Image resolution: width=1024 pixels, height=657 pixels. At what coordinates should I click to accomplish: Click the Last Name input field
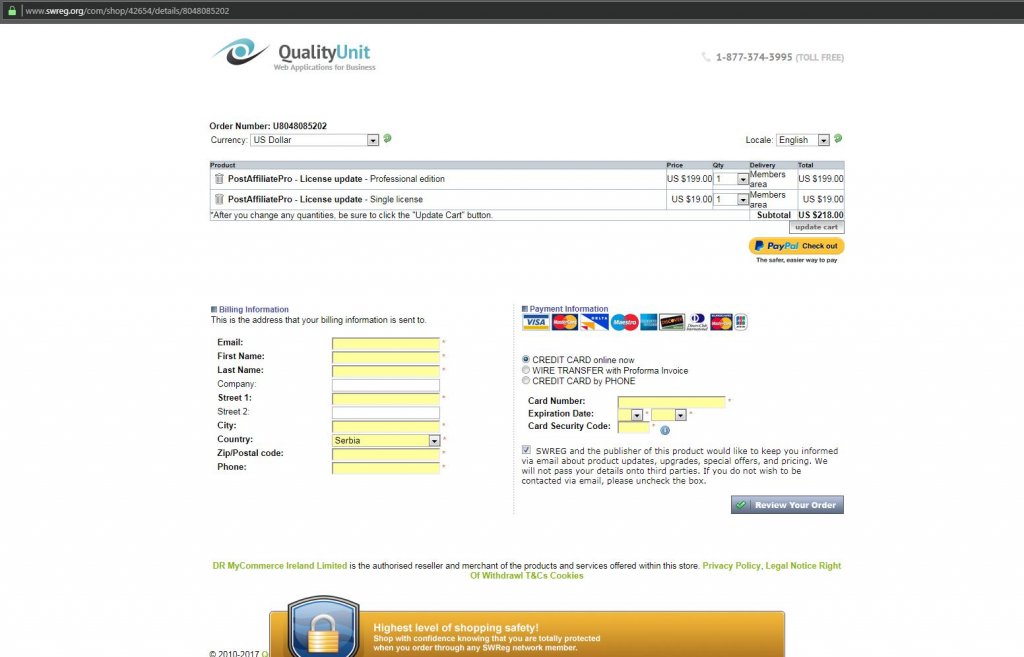386,371
